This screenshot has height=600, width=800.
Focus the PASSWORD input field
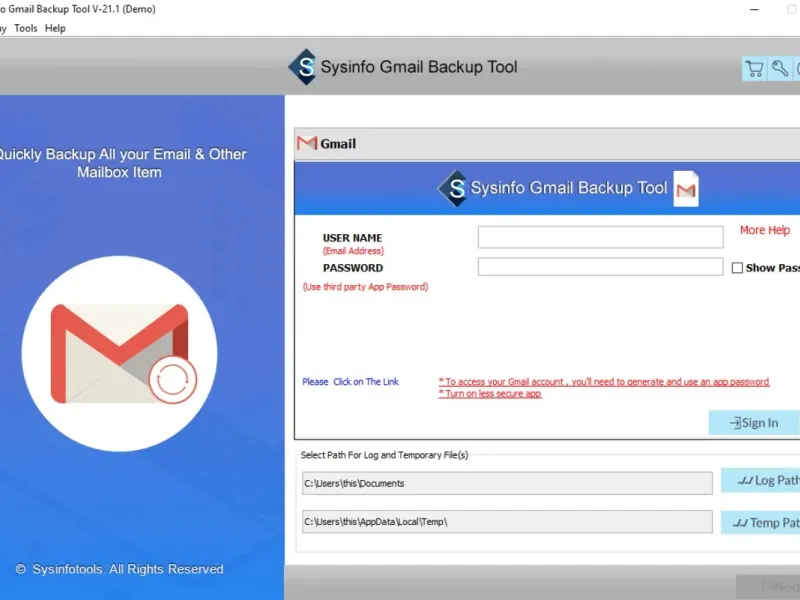tap(601, 267)
